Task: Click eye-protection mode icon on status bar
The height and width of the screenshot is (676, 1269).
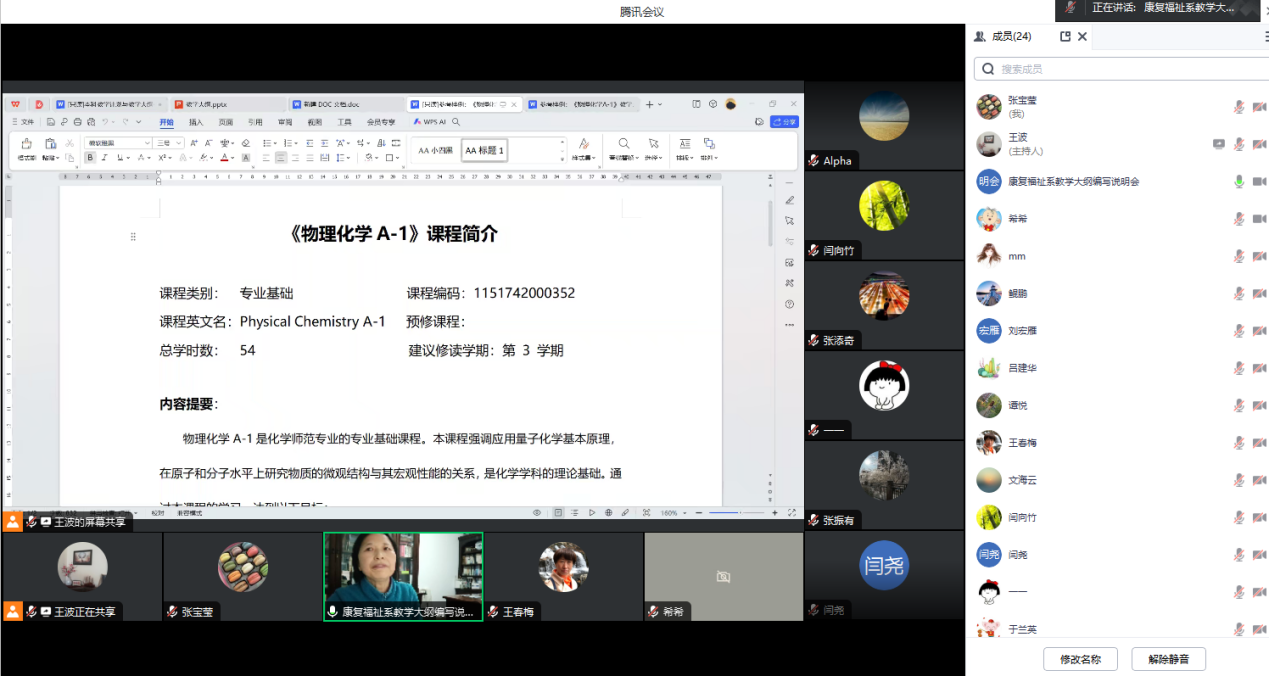Action: point(537,512)
